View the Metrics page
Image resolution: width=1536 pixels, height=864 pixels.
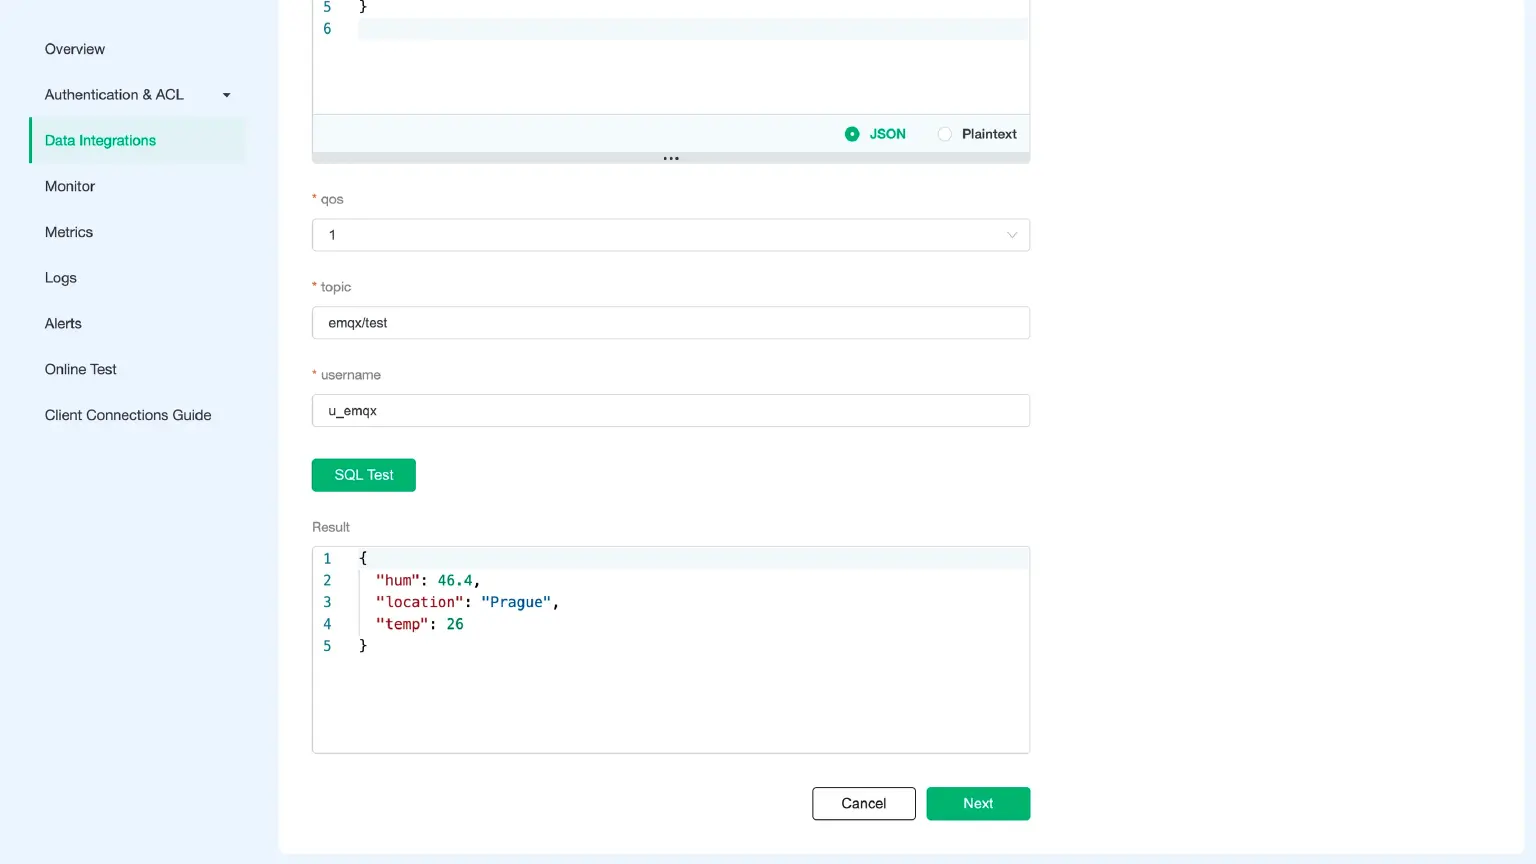(x=68, y=231)
